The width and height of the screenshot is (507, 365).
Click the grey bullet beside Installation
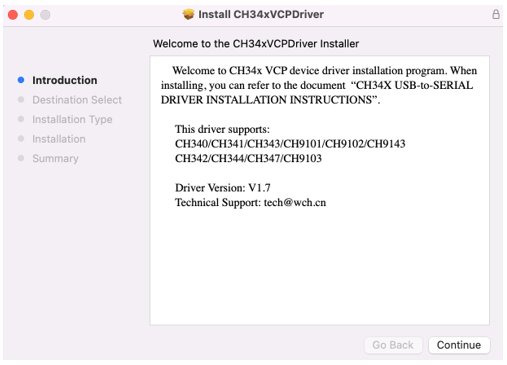(x=21, y=139)
